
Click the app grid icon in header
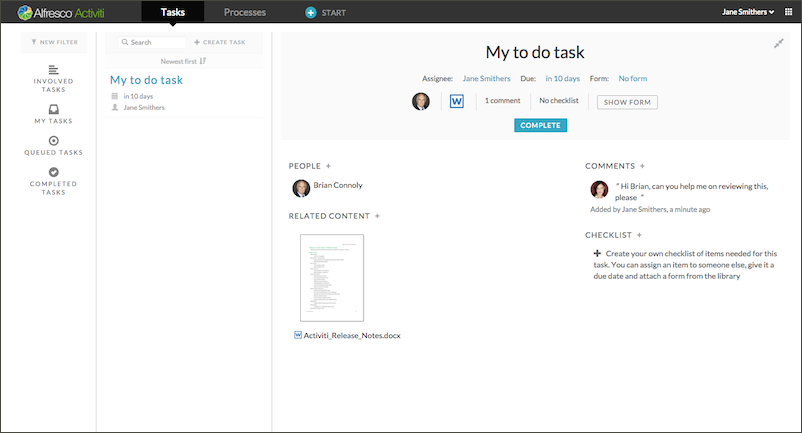(x=787, y=12)
